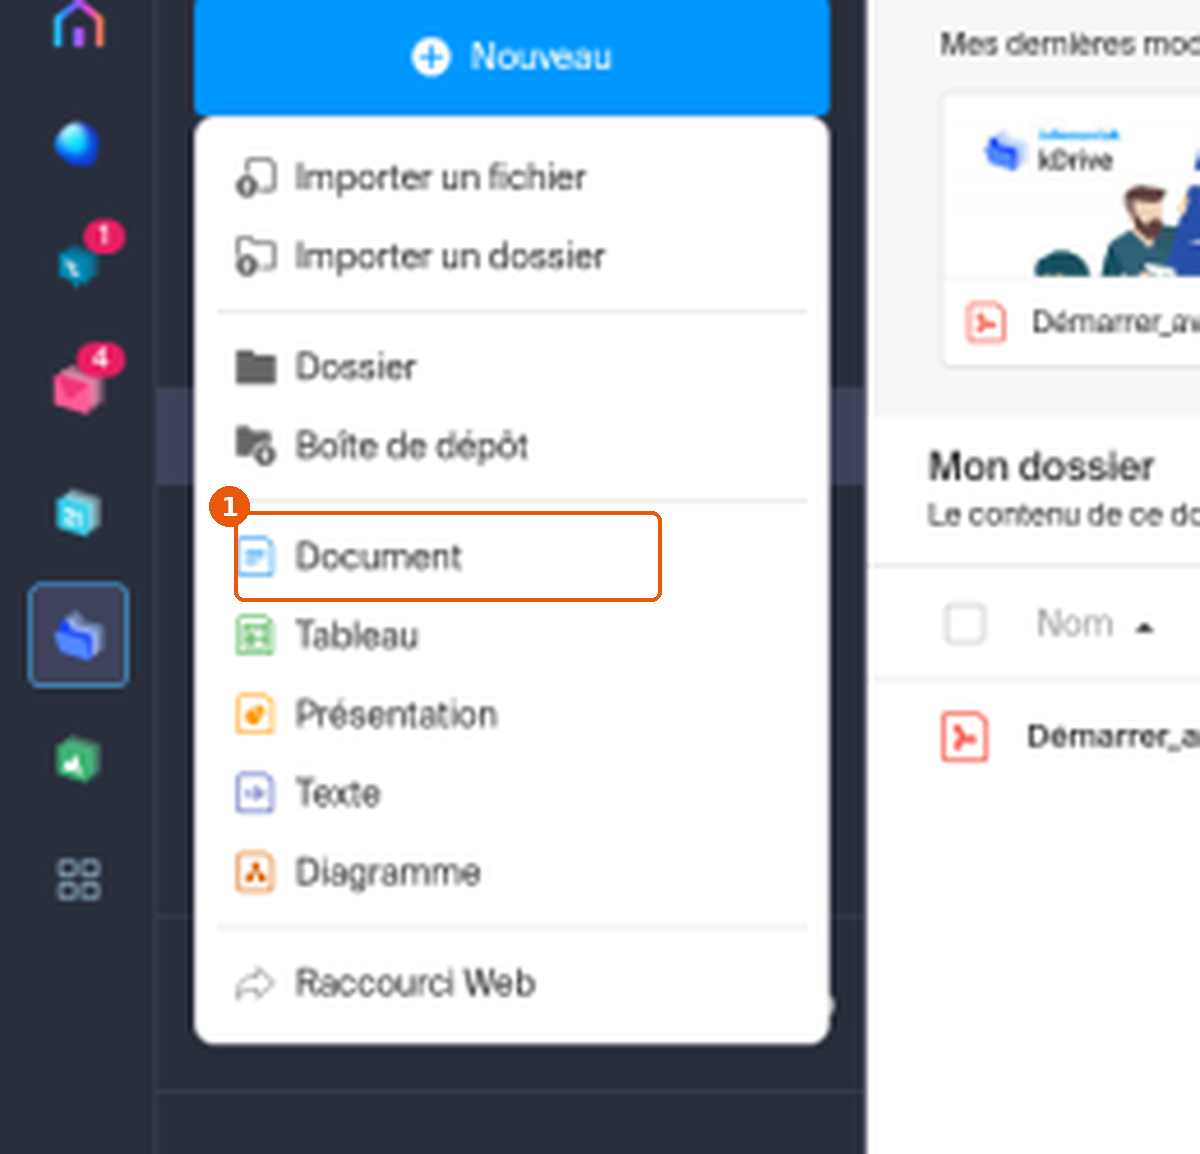1200x1154 pixels.
Task: Create a new Texte file
Action: (x=512, y=793)
